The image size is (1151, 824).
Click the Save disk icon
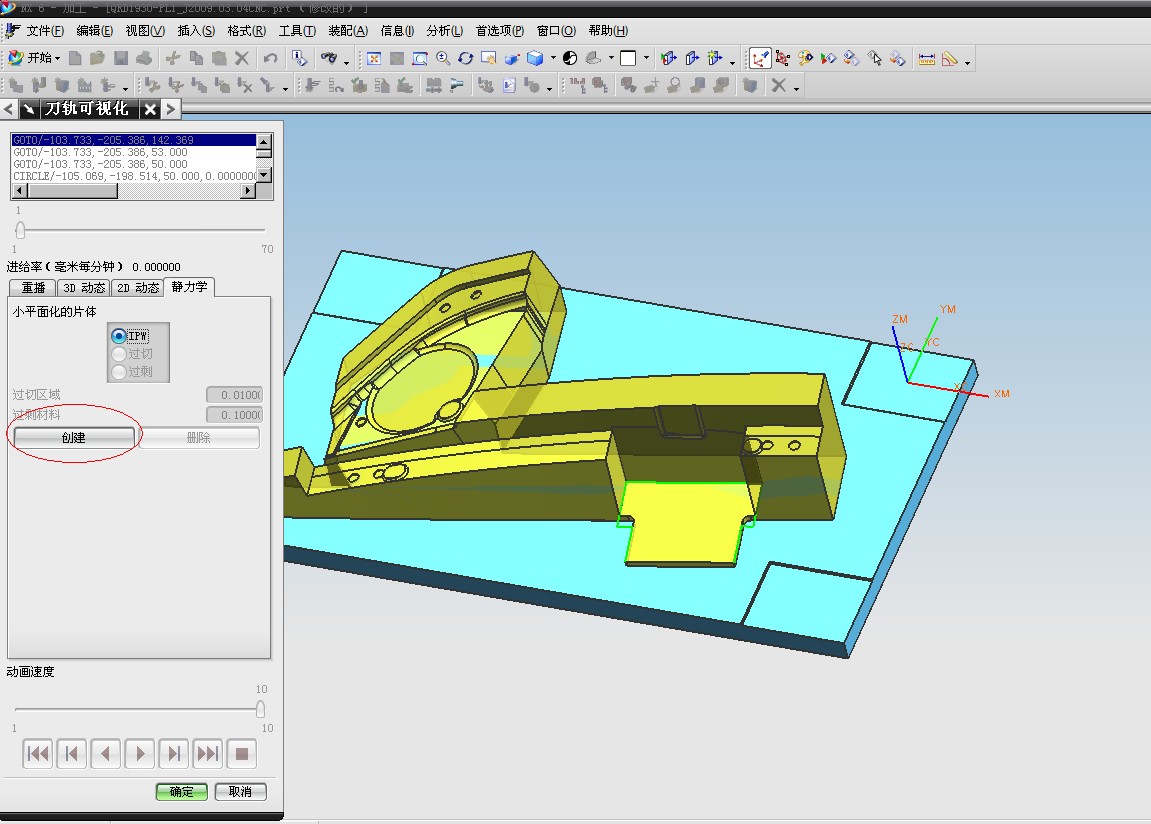[121, 58]
